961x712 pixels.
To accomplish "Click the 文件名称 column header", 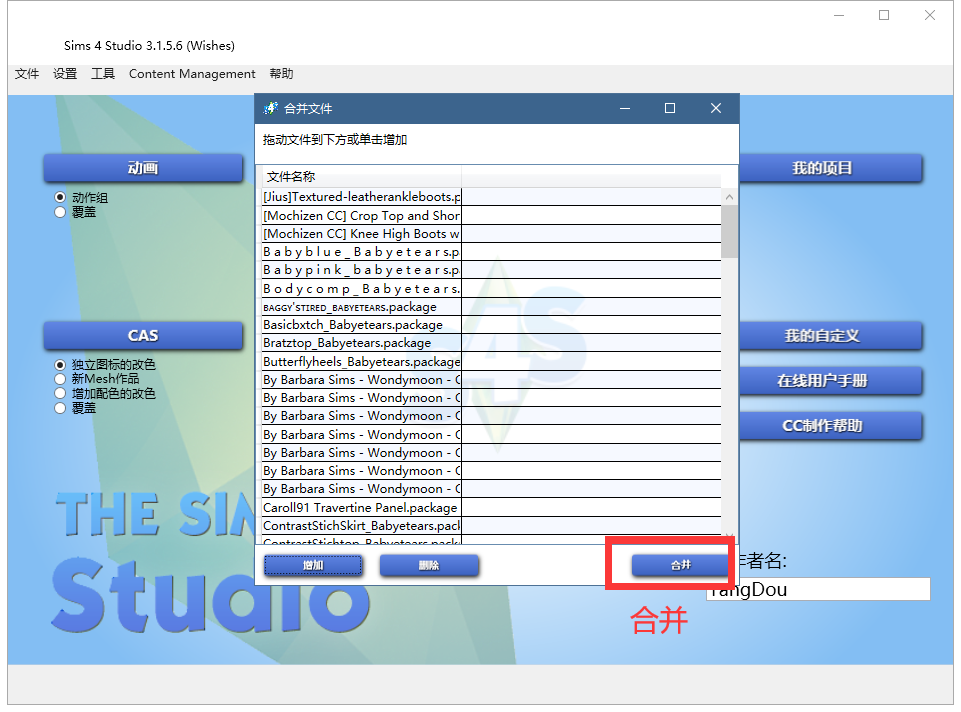I will tap(362, 176).
